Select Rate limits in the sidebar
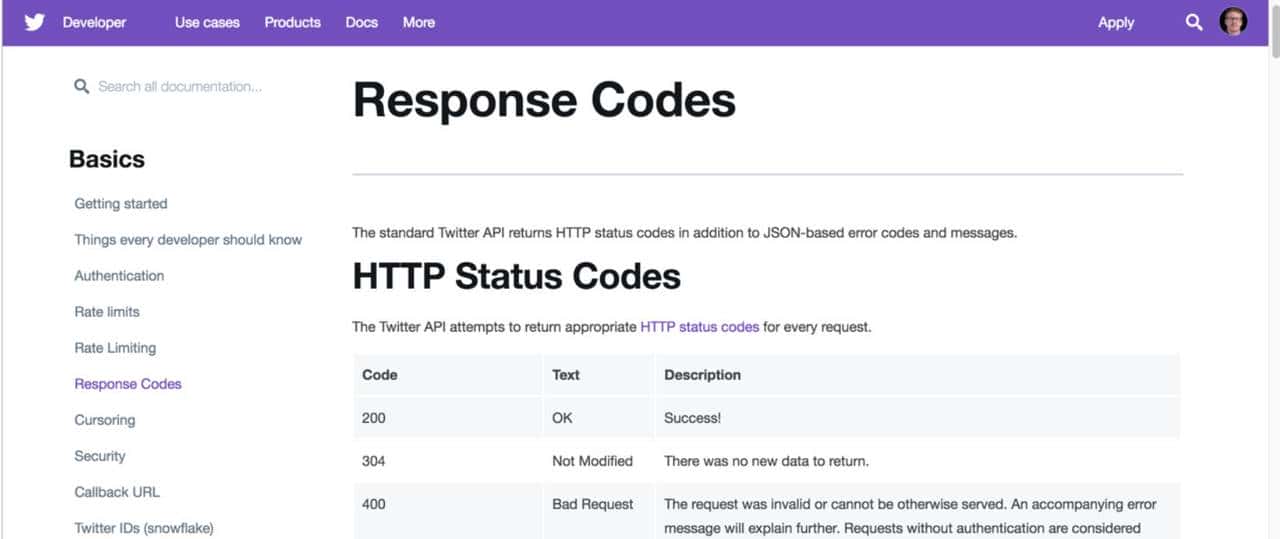 point(107,312)
